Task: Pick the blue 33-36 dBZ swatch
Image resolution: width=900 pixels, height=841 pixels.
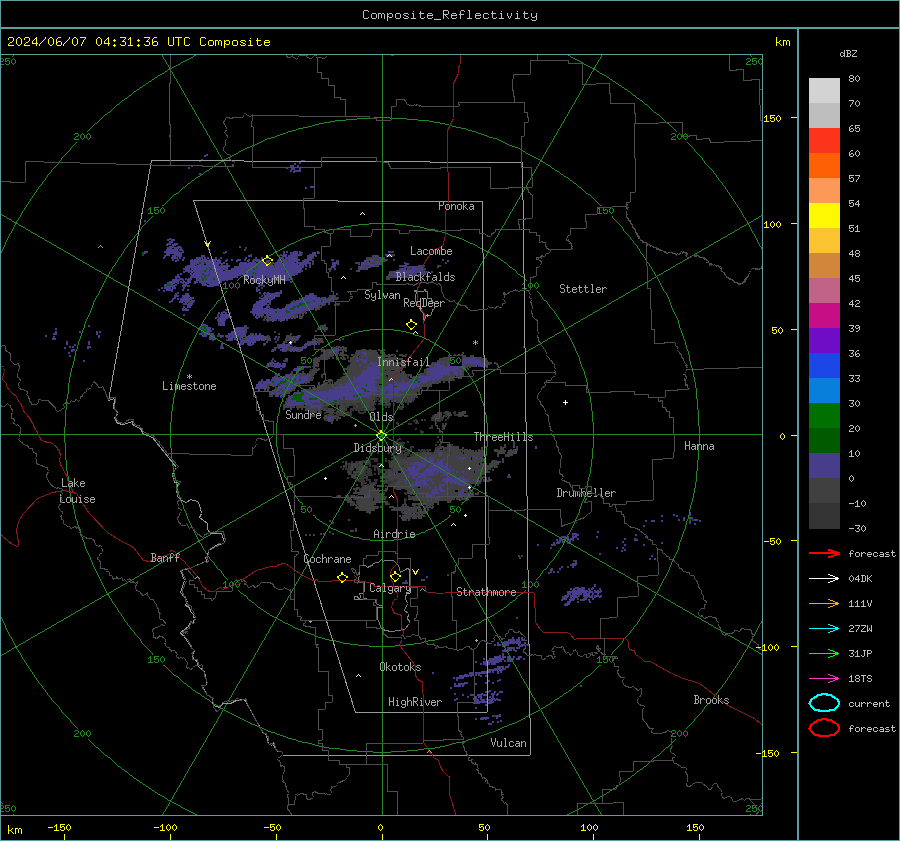Action: (824, 366)
